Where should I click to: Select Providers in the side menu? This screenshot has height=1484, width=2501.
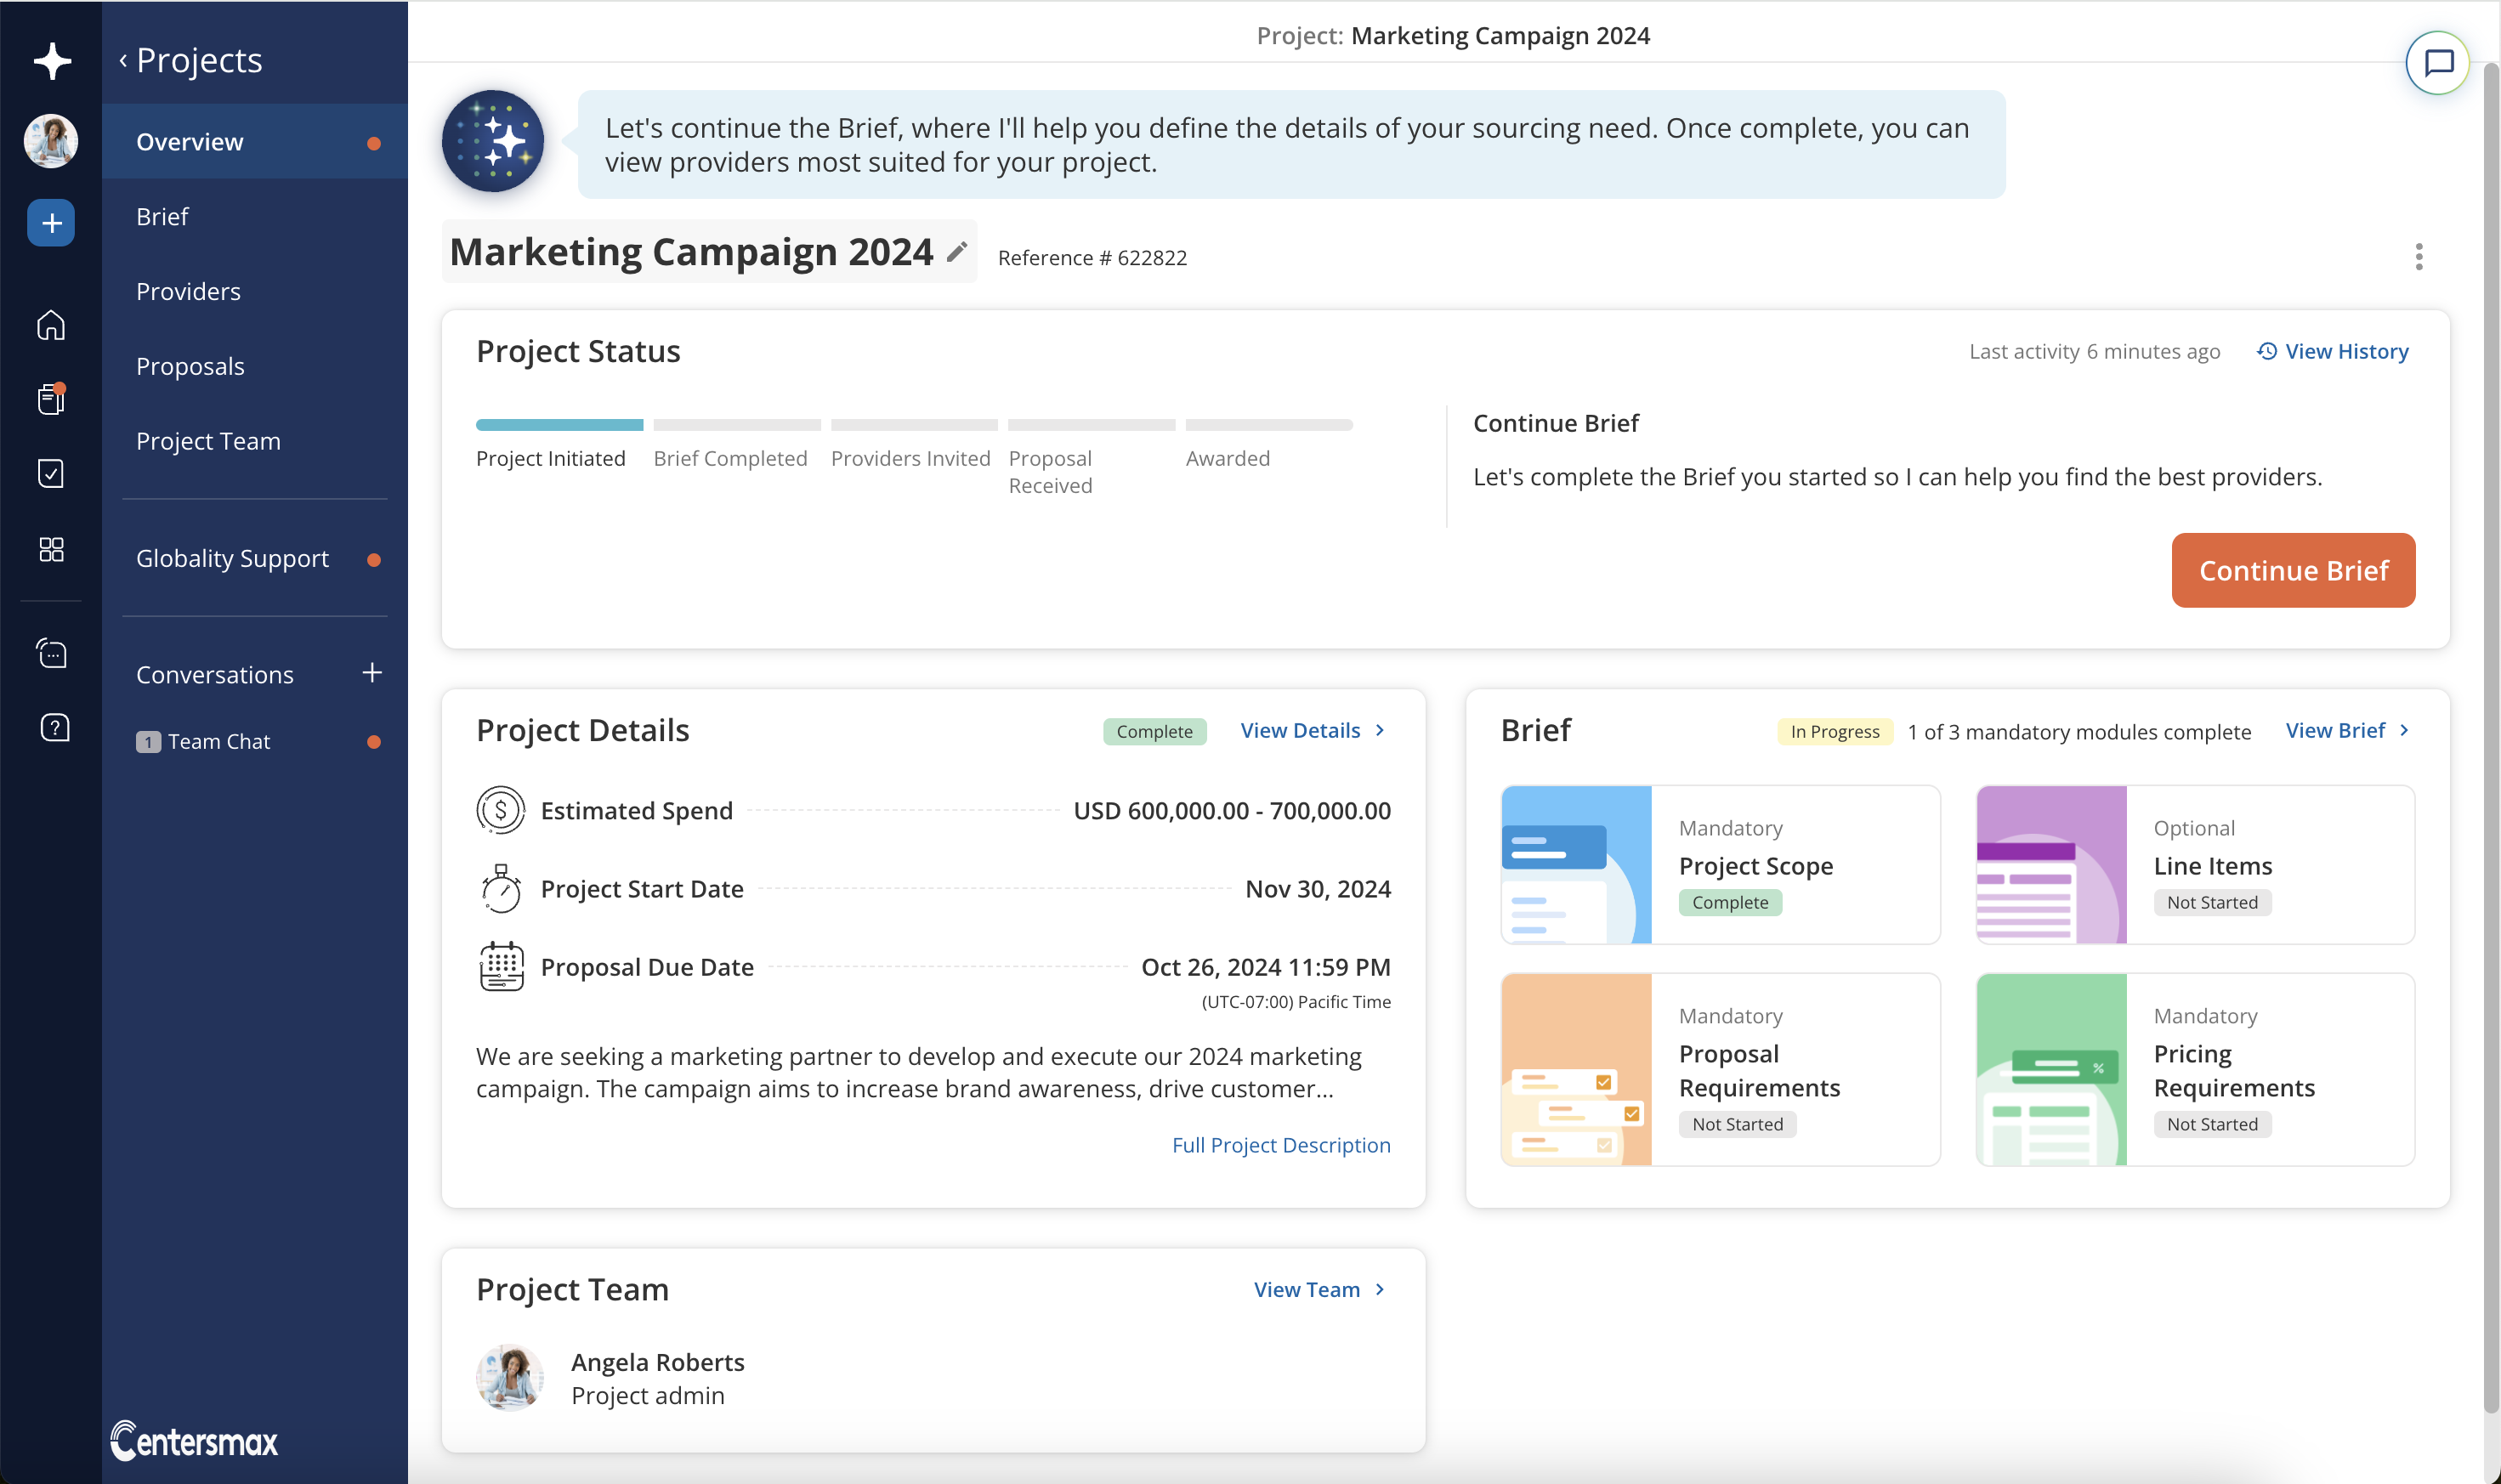pos(188,291)
